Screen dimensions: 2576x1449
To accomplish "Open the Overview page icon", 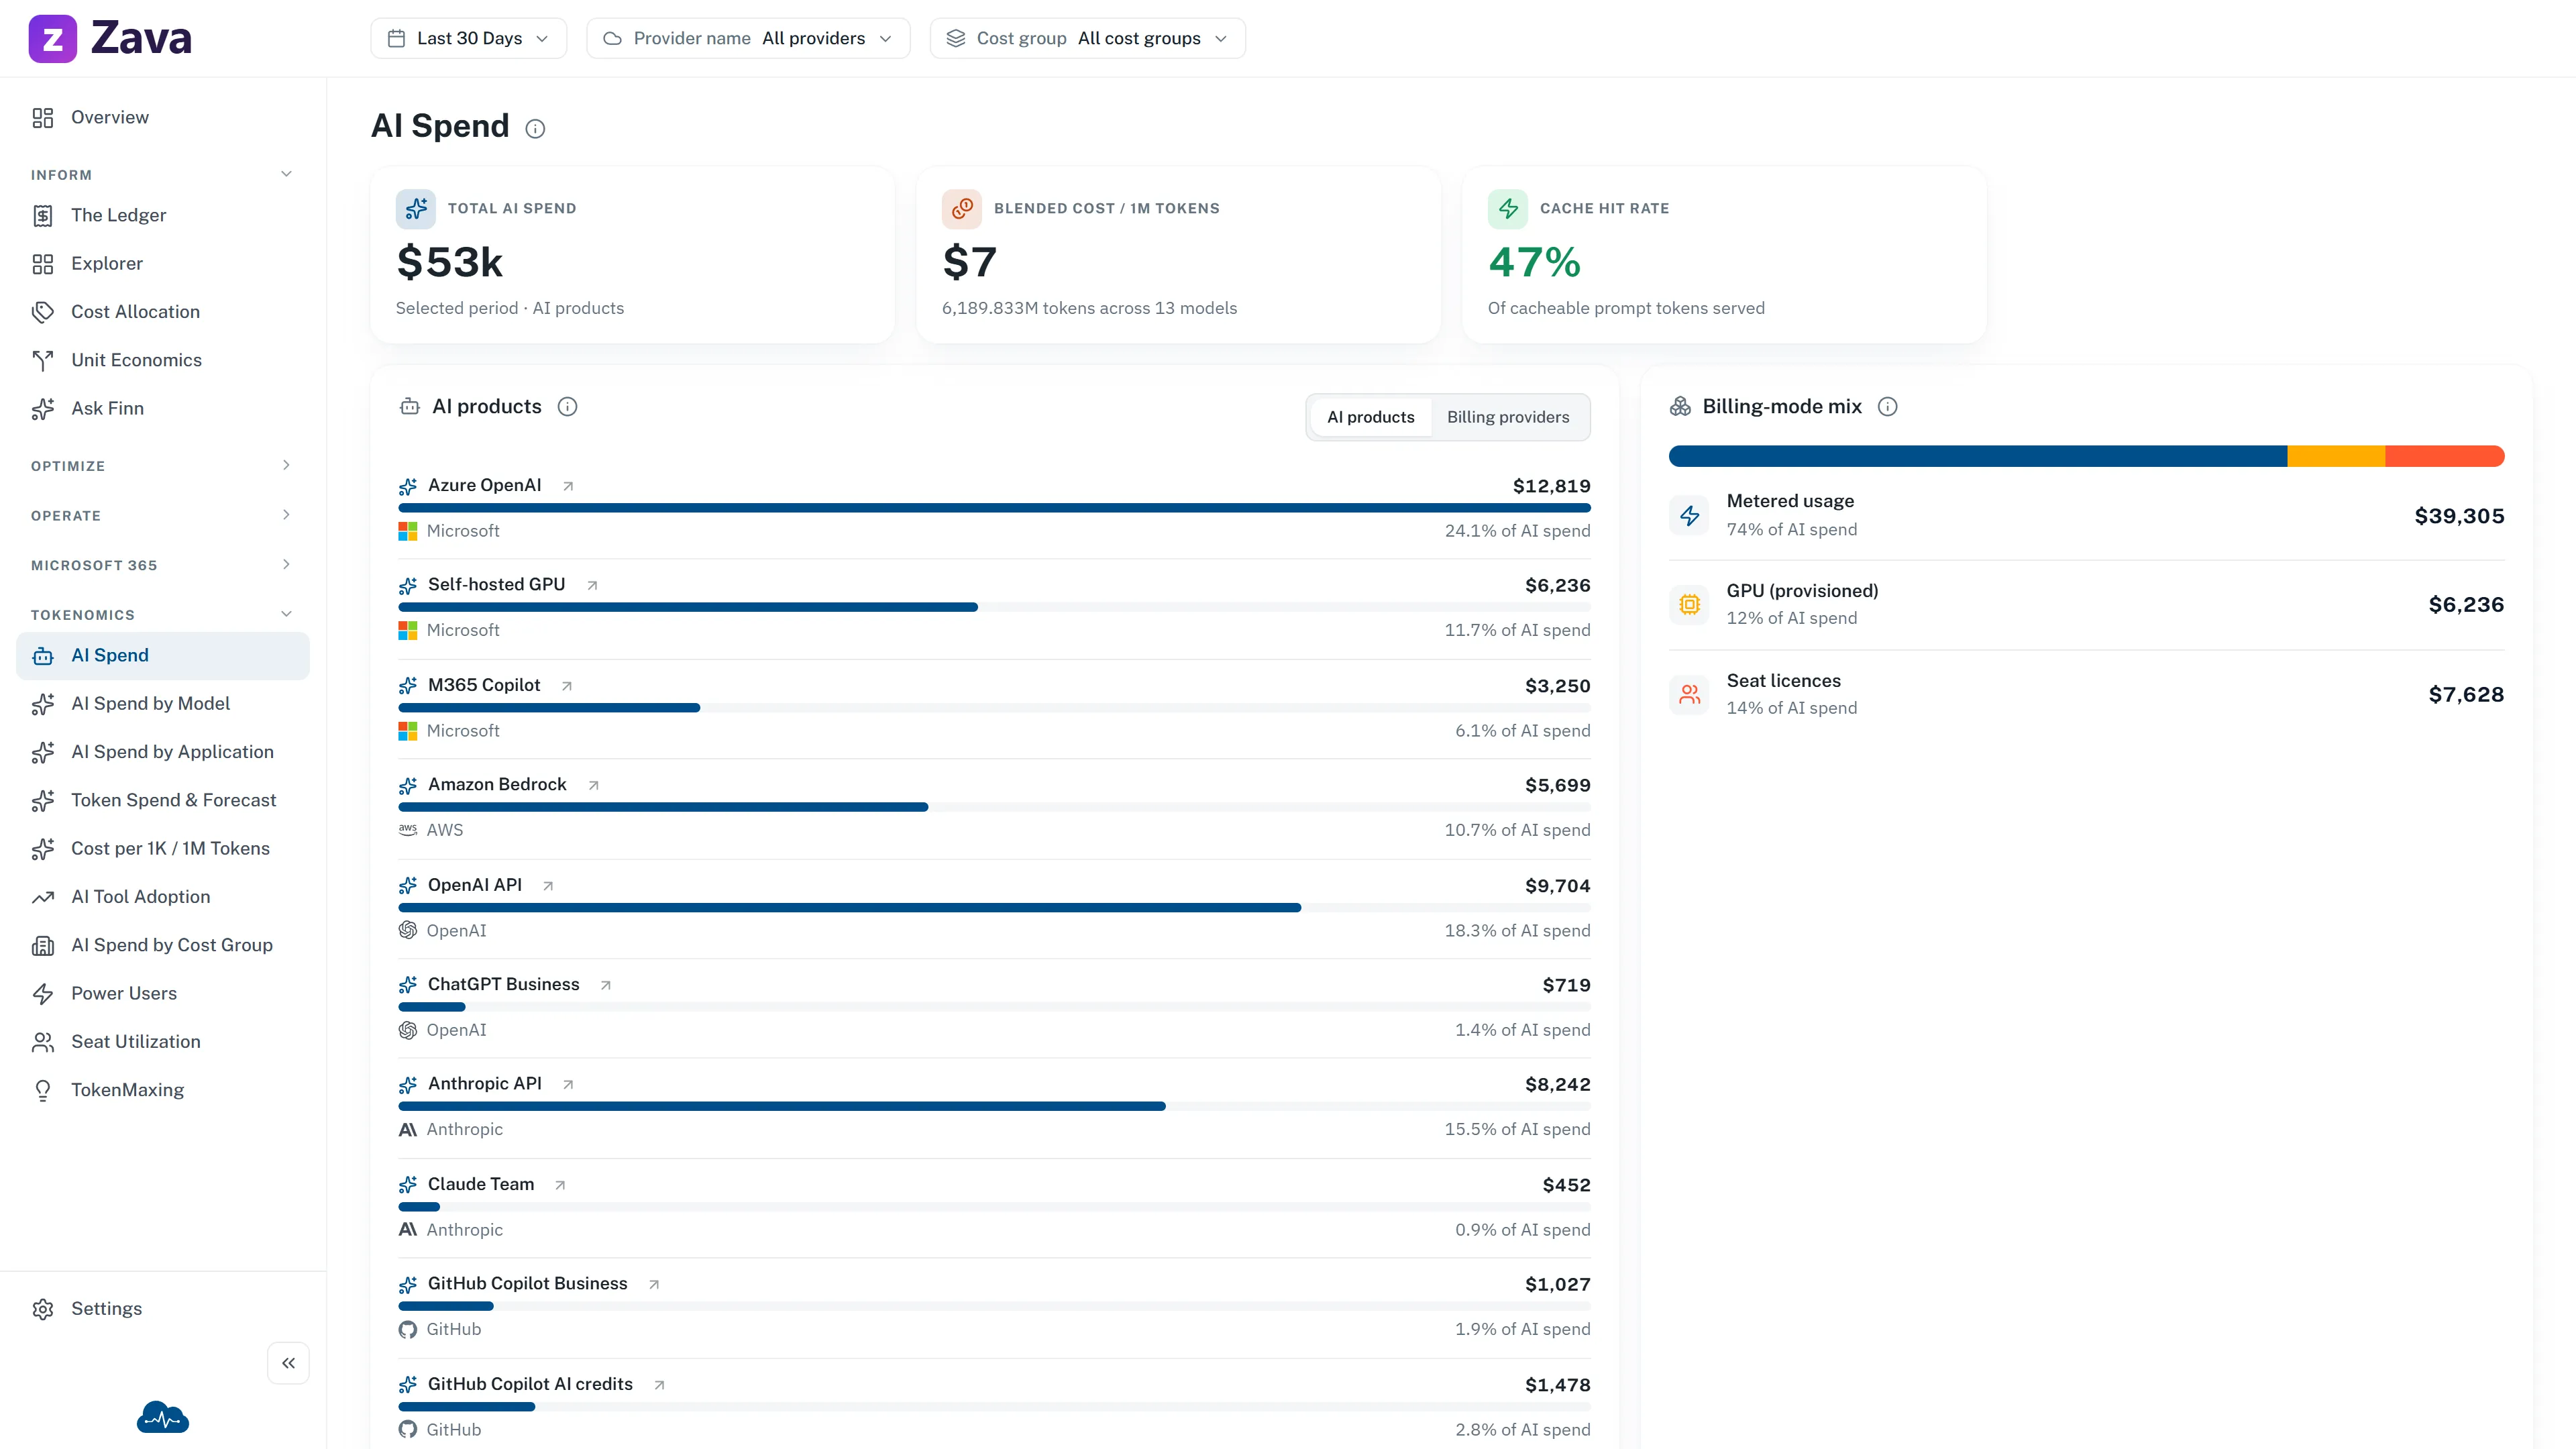I will [42, 118].
